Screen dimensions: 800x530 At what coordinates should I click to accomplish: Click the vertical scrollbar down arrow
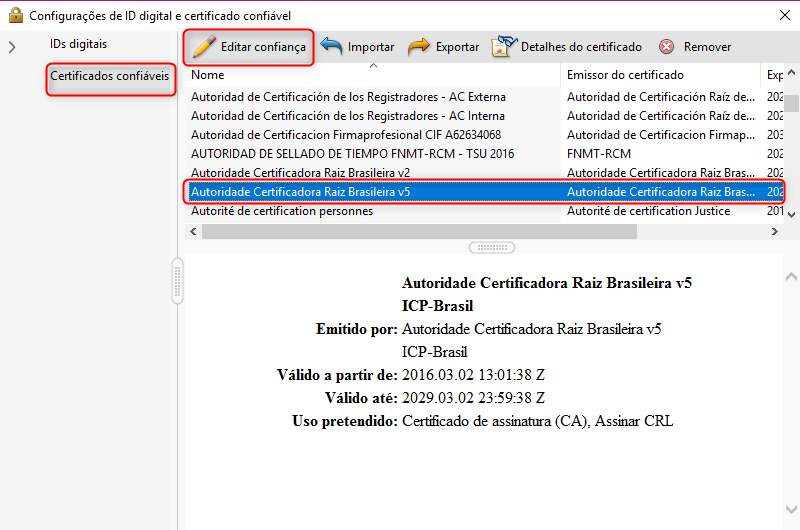click(791, 212)
